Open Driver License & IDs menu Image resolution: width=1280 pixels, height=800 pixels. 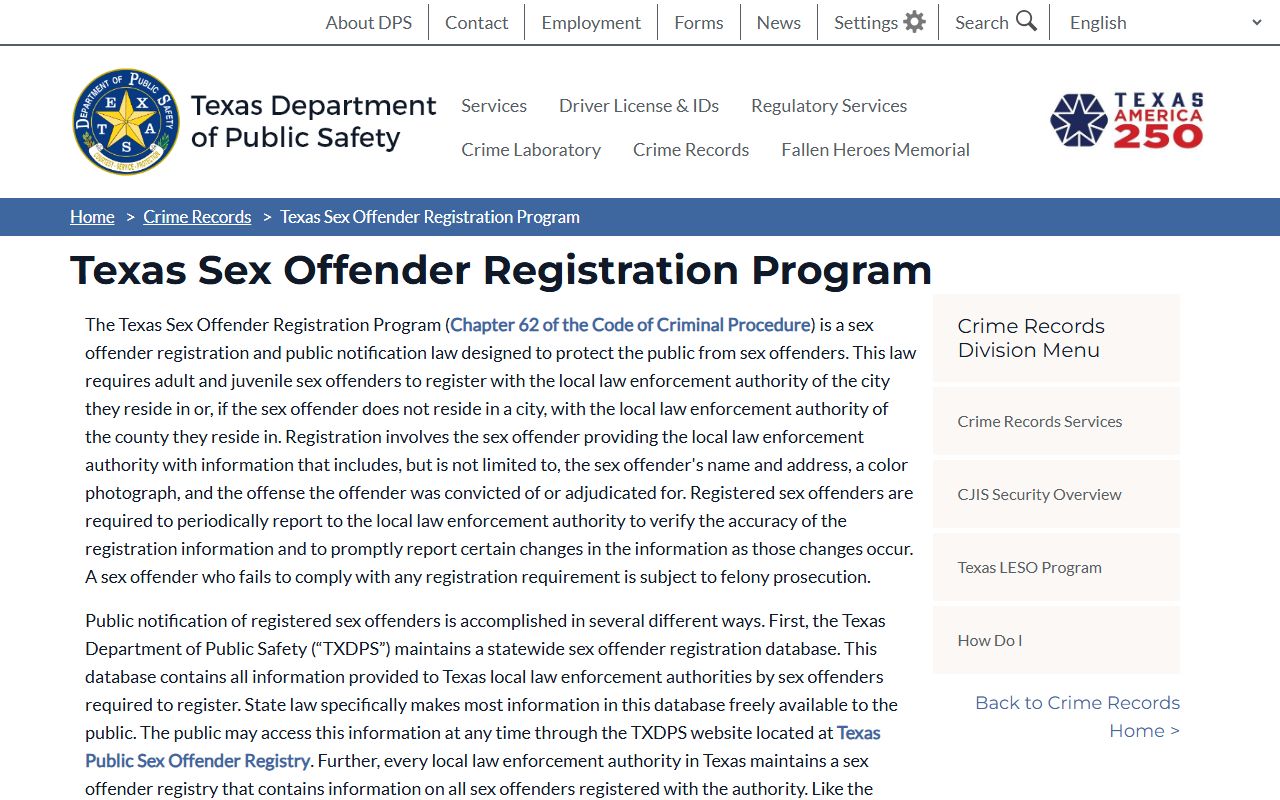pos(639,105)
